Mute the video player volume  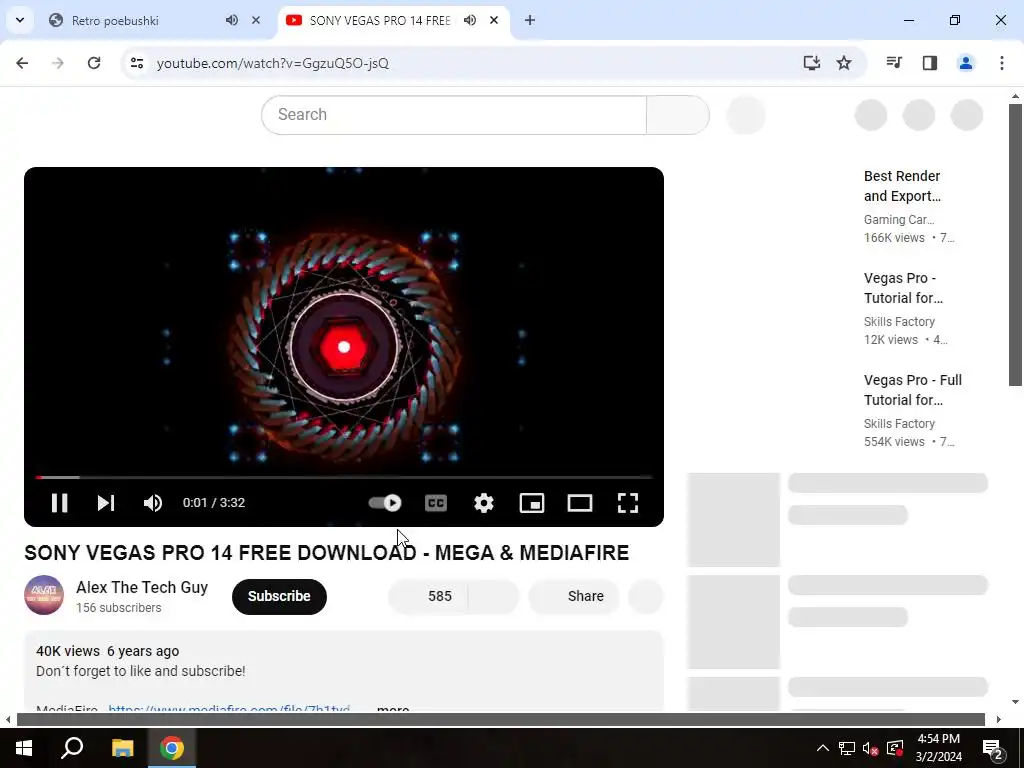click(x=153, y=503)
